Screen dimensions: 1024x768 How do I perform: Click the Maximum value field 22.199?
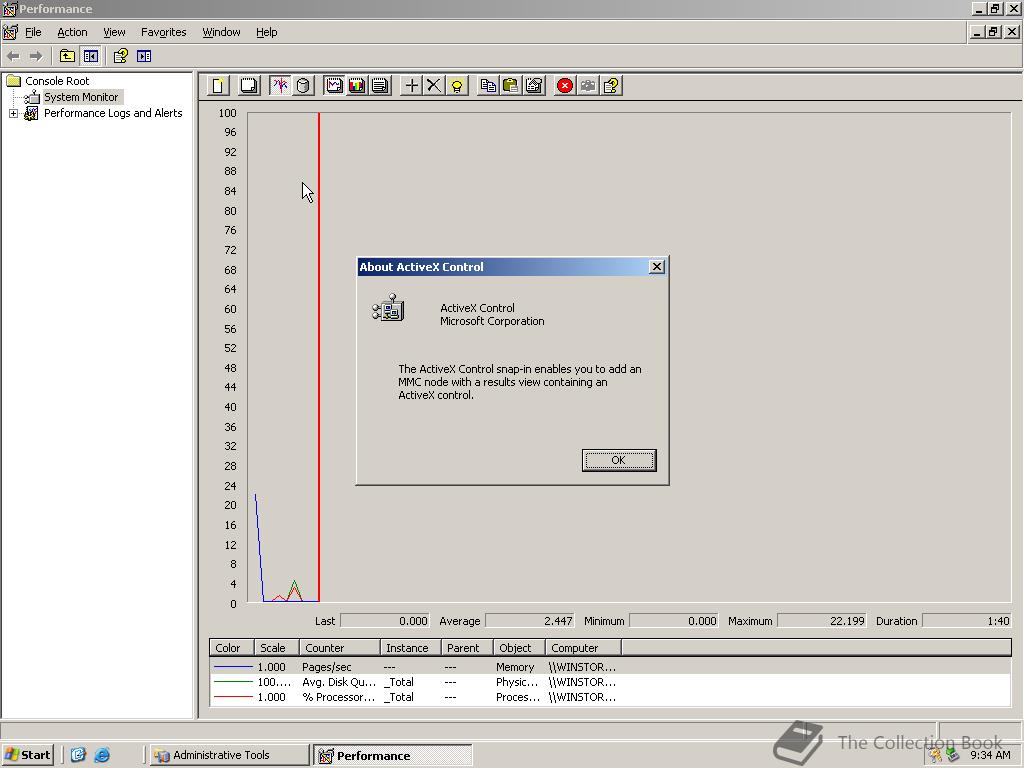(x=822, y=621)
